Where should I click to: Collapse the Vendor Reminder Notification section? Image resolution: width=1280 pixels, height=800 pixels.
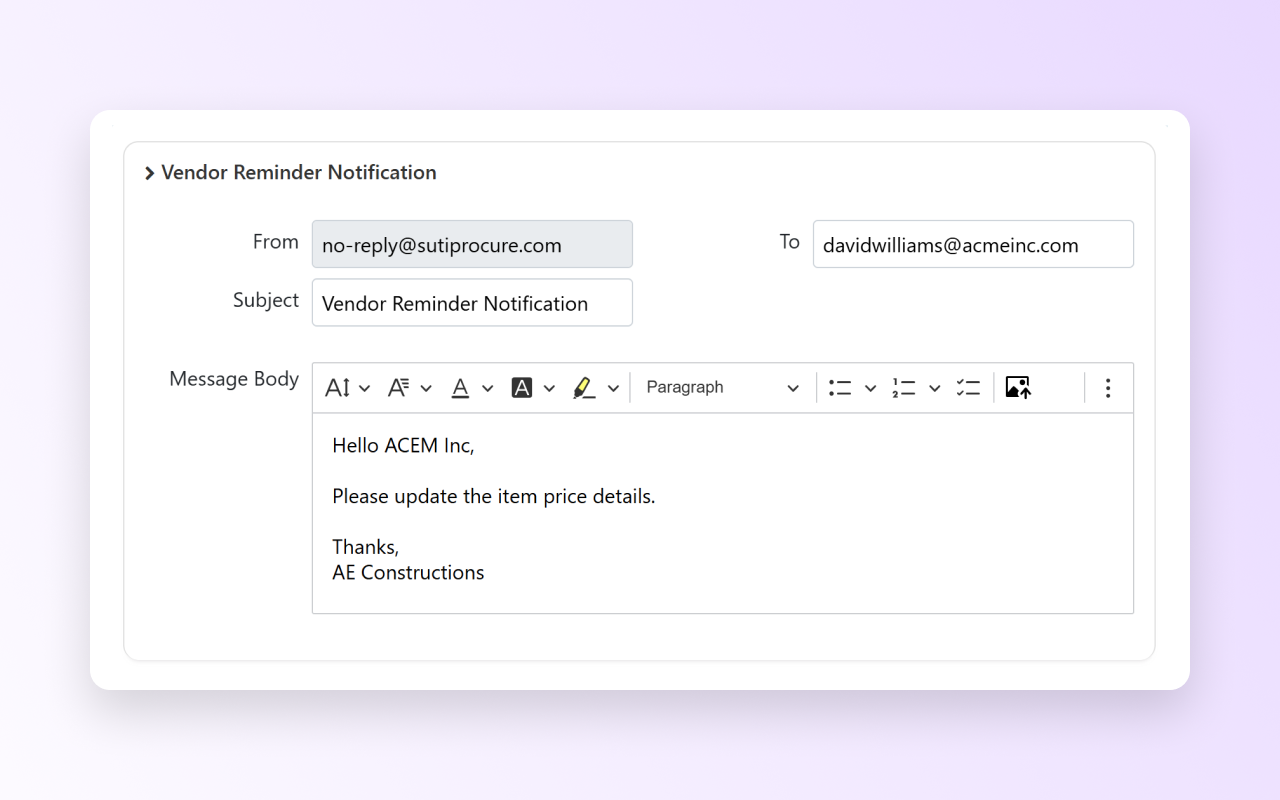point(150,173)
